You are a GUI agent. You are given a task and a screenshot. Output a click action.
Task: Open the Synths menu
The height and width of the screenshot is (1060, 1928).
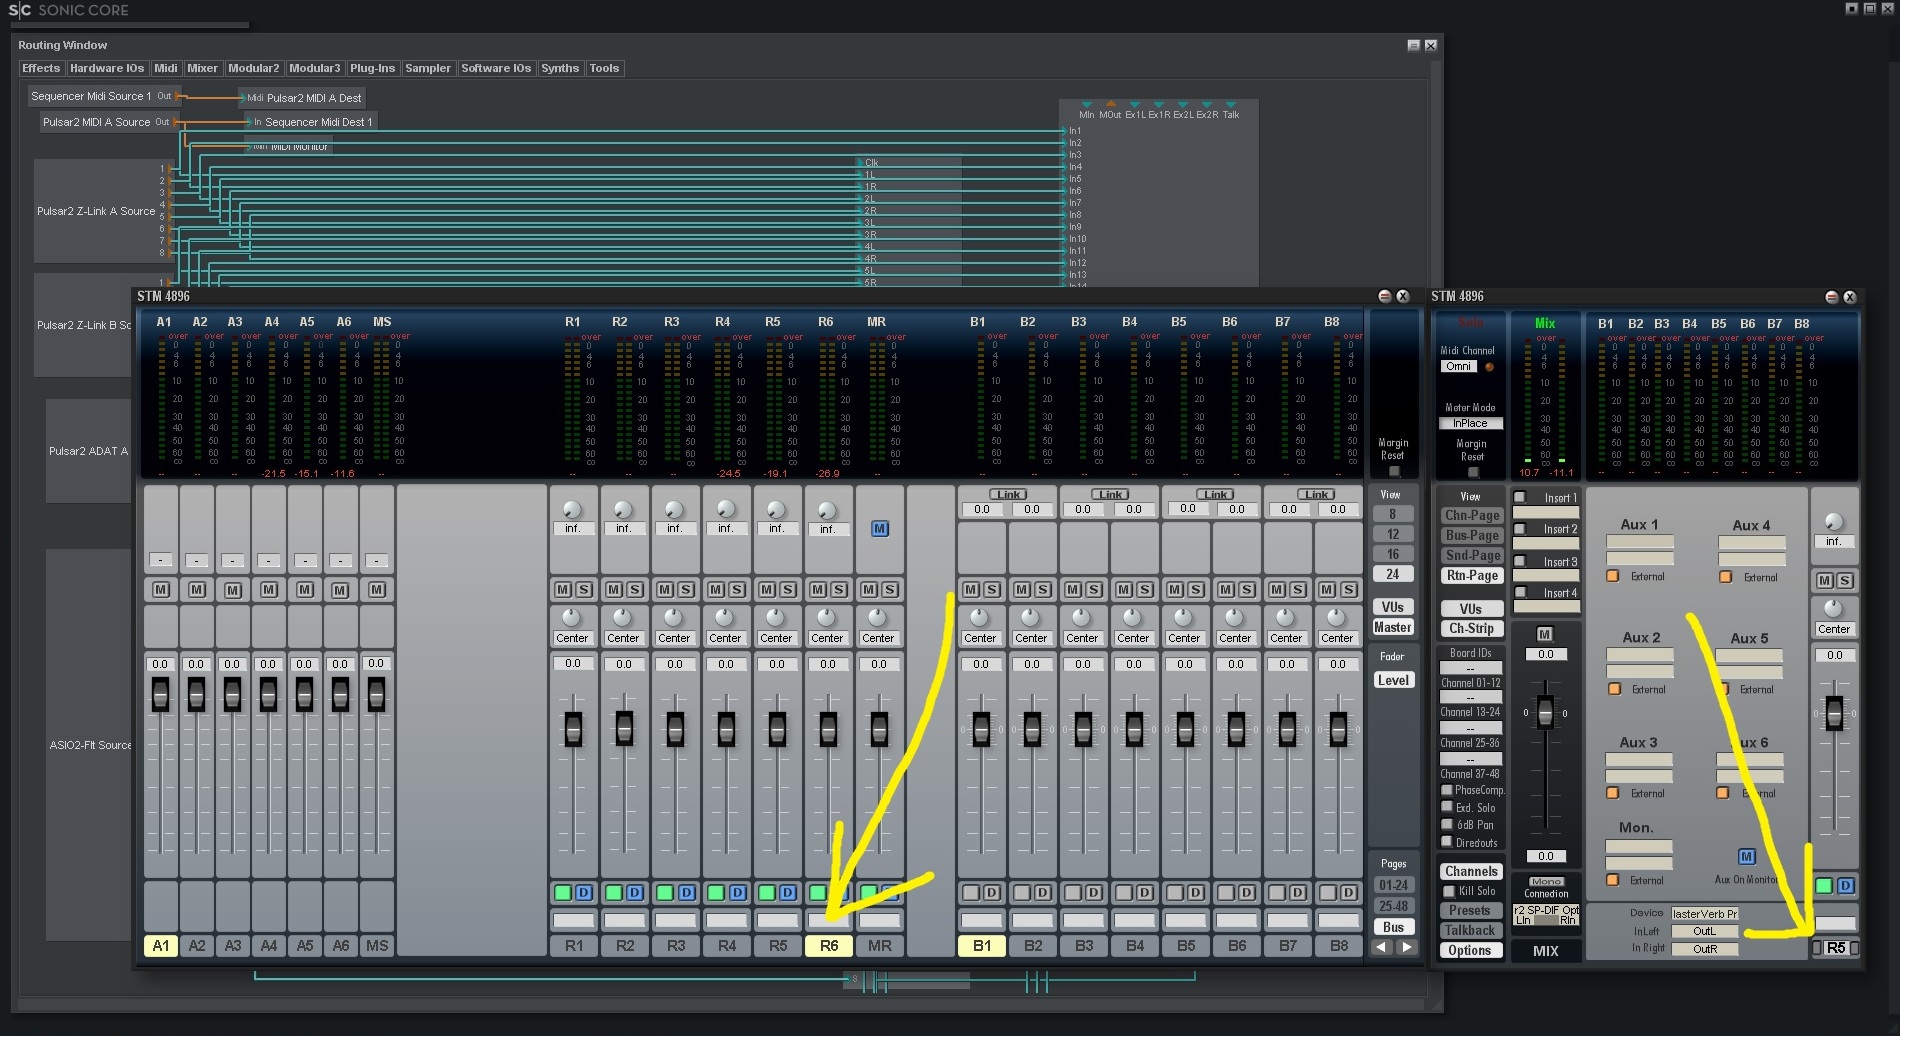click(x=560, y=68)
